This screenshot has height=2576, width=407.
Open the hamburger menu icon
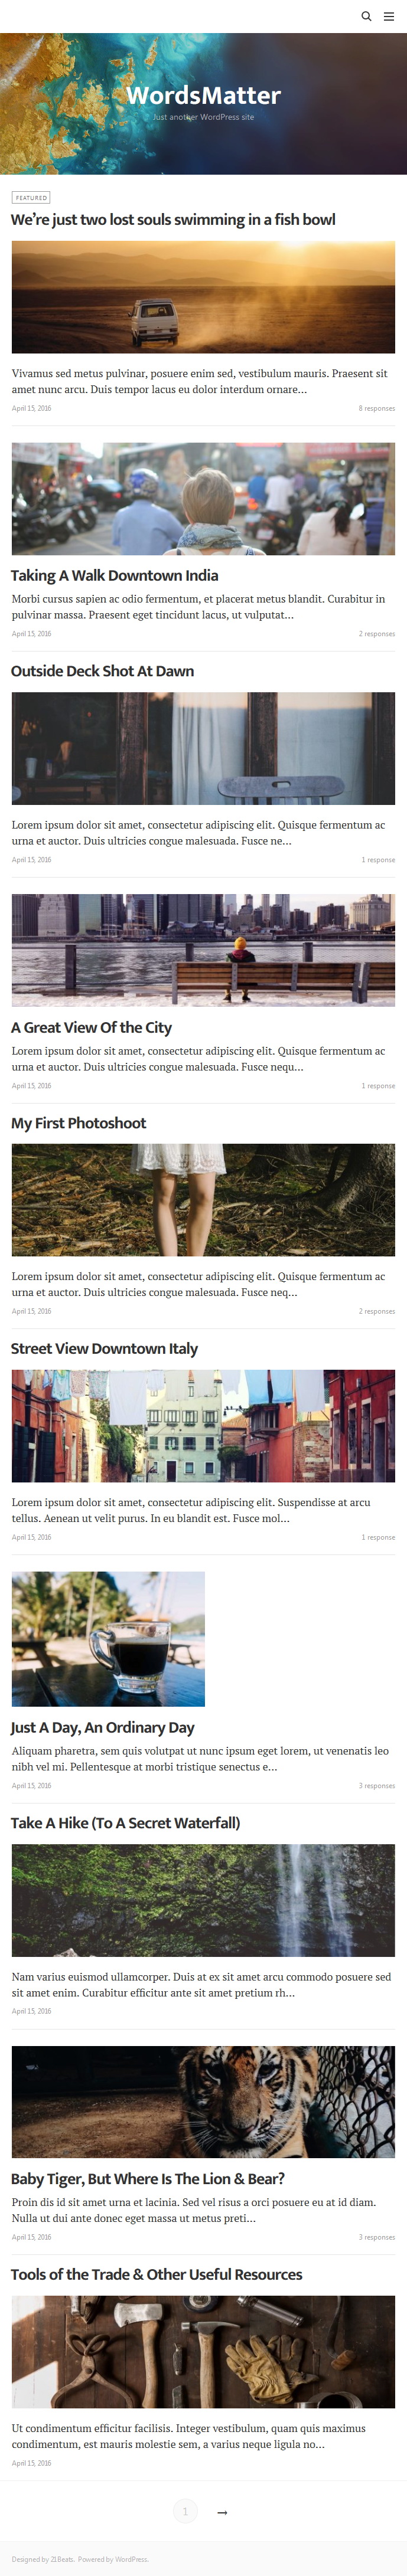[389, 16]
